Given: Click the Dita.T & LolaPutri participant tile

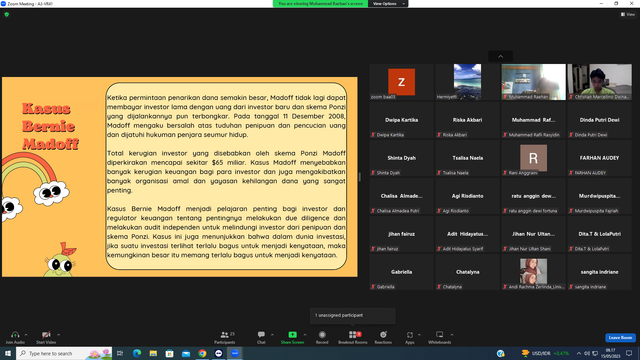Looking at the screenshot, I should [600, 234].
